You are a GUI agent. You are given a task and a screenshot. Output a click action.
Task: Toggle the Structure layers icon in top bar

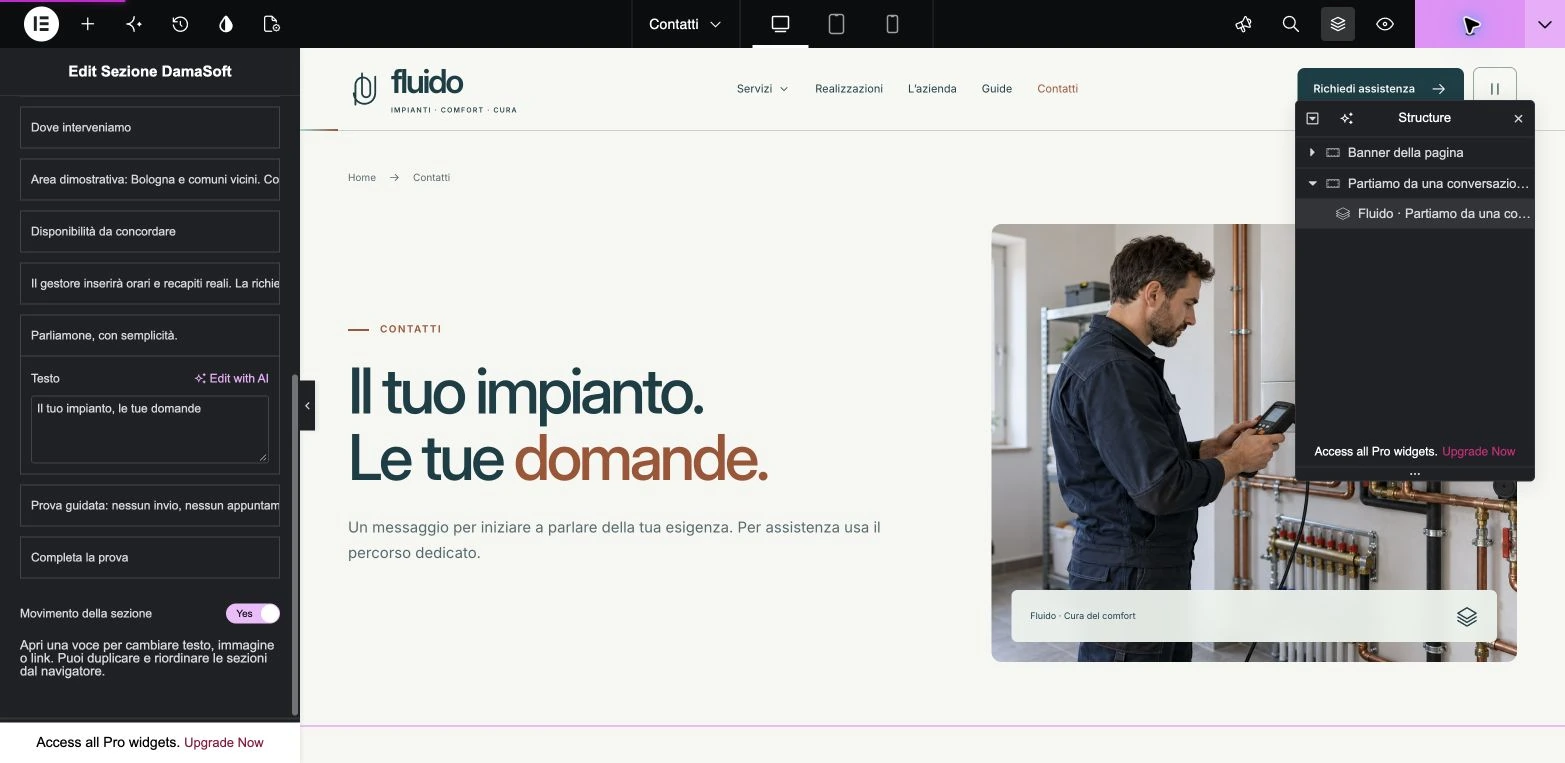[1338, 24]
